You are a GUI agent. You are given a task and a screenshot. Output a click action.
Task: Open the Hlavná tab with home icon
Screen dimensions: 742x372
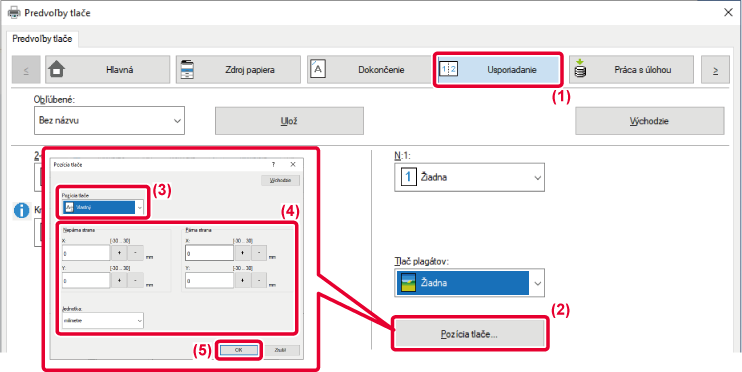tap(107, 70)
